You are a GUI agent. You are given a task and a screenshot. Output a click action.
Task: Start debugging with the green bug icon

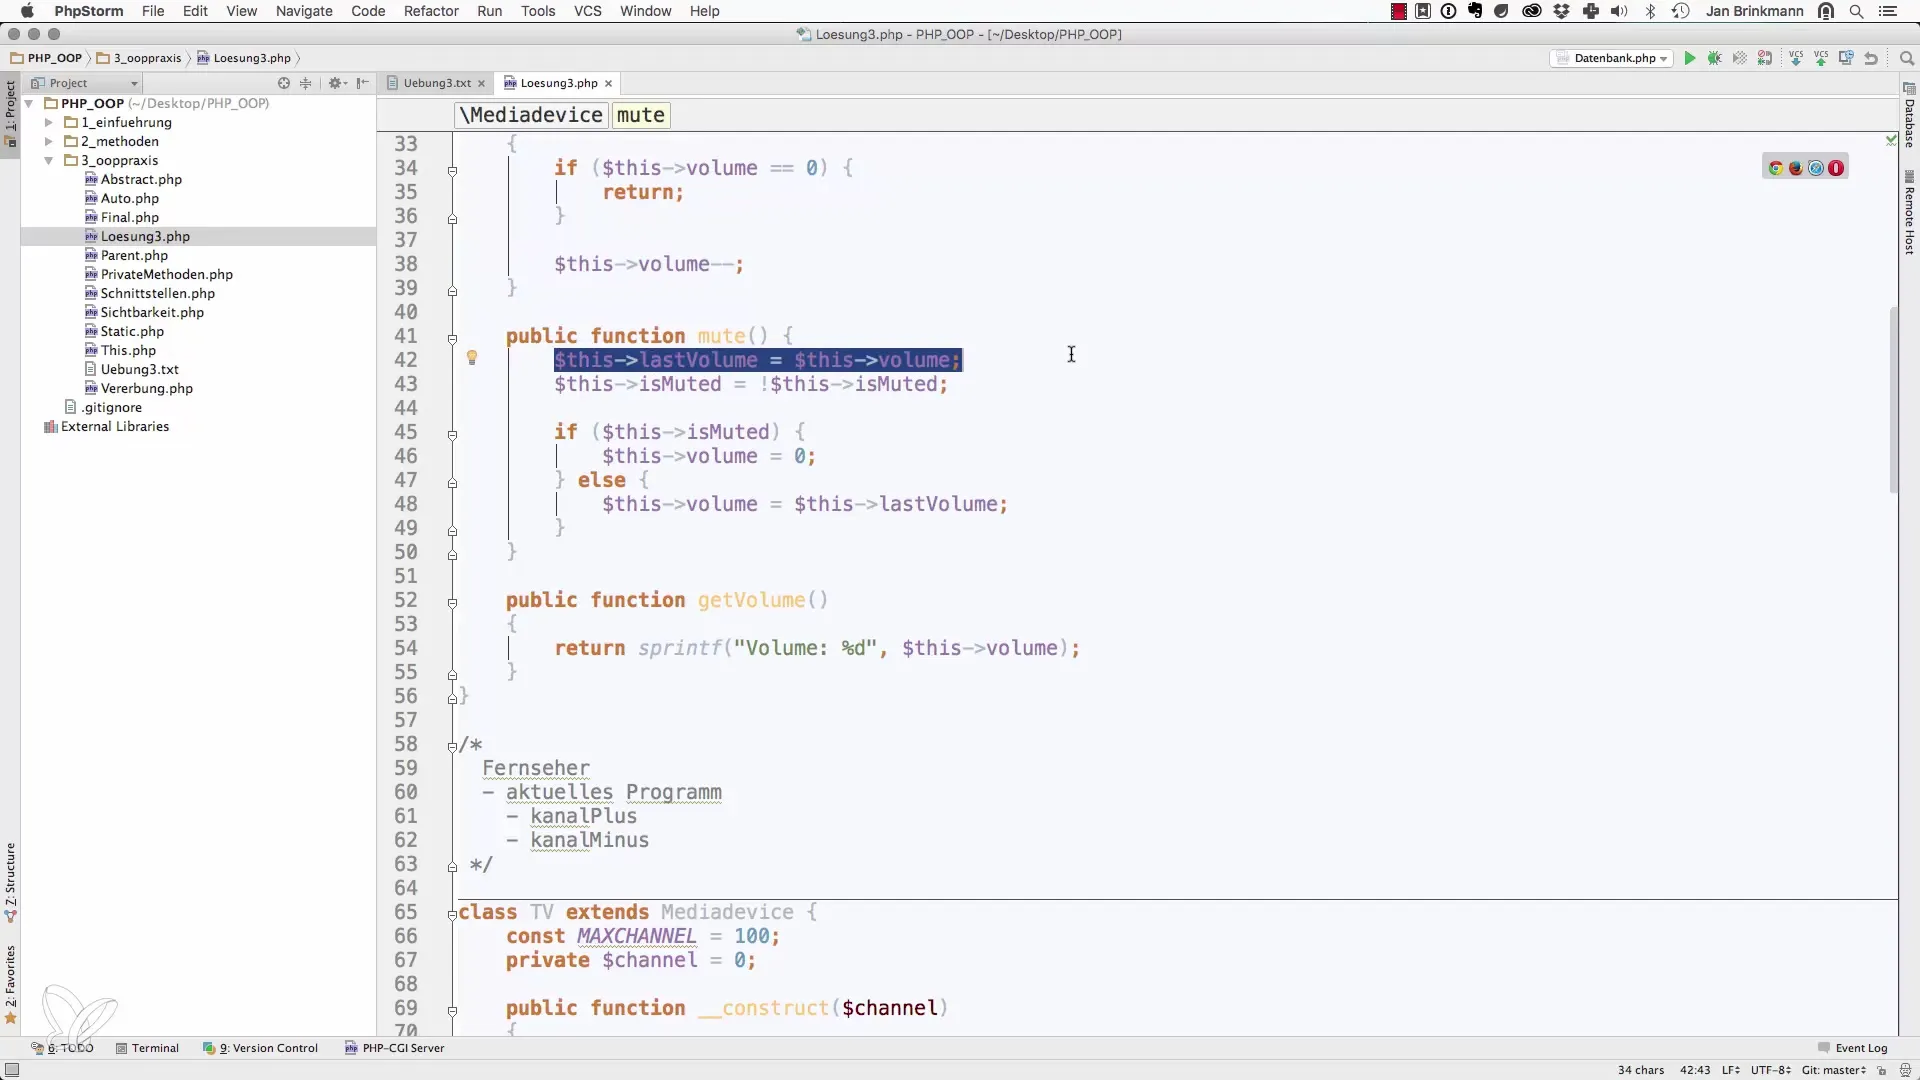(1715, 58)
